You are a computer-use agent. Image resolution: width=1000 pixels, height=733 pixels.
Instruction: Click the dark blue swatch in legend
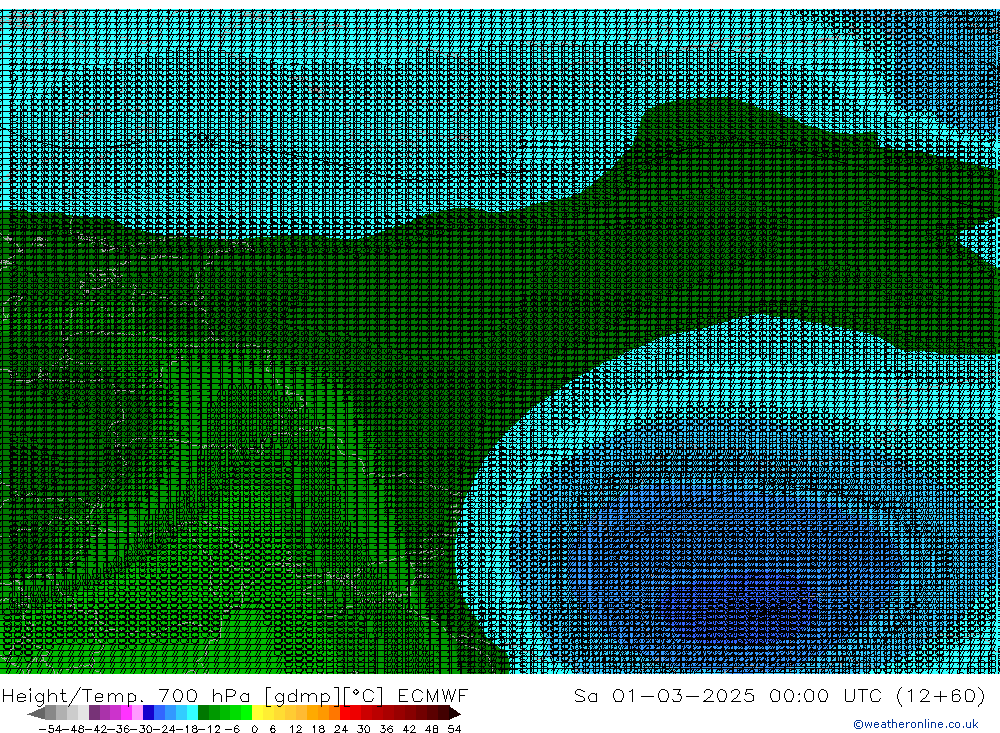click(x=149, y=713)
